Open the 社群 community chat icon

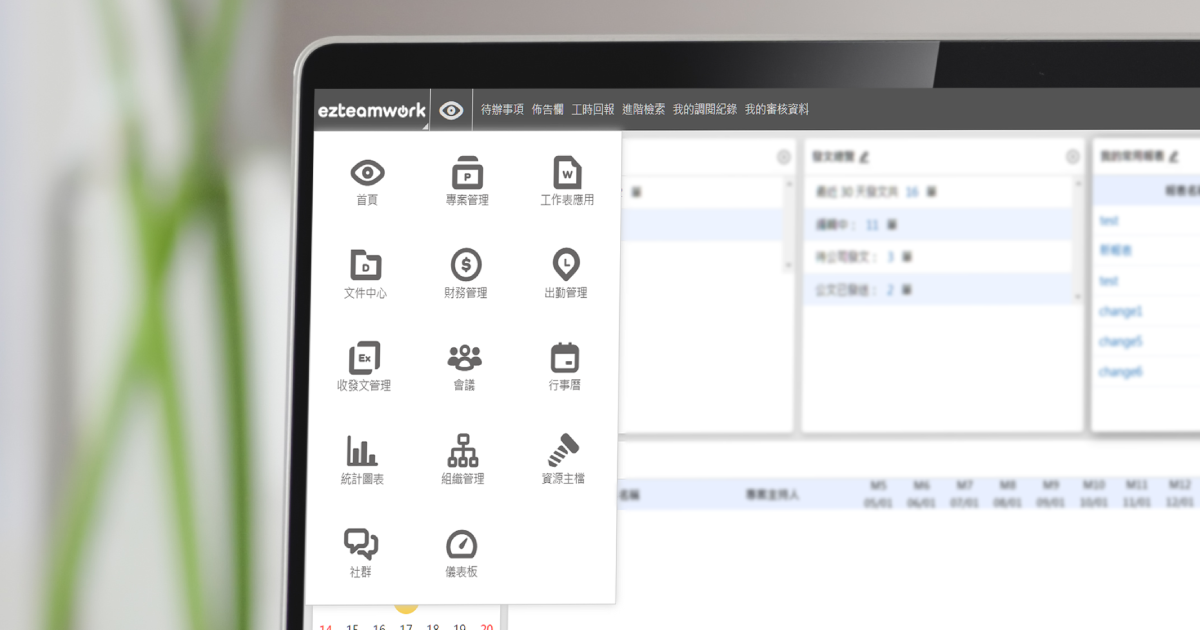pyautogui.click(x=361, y=544)
